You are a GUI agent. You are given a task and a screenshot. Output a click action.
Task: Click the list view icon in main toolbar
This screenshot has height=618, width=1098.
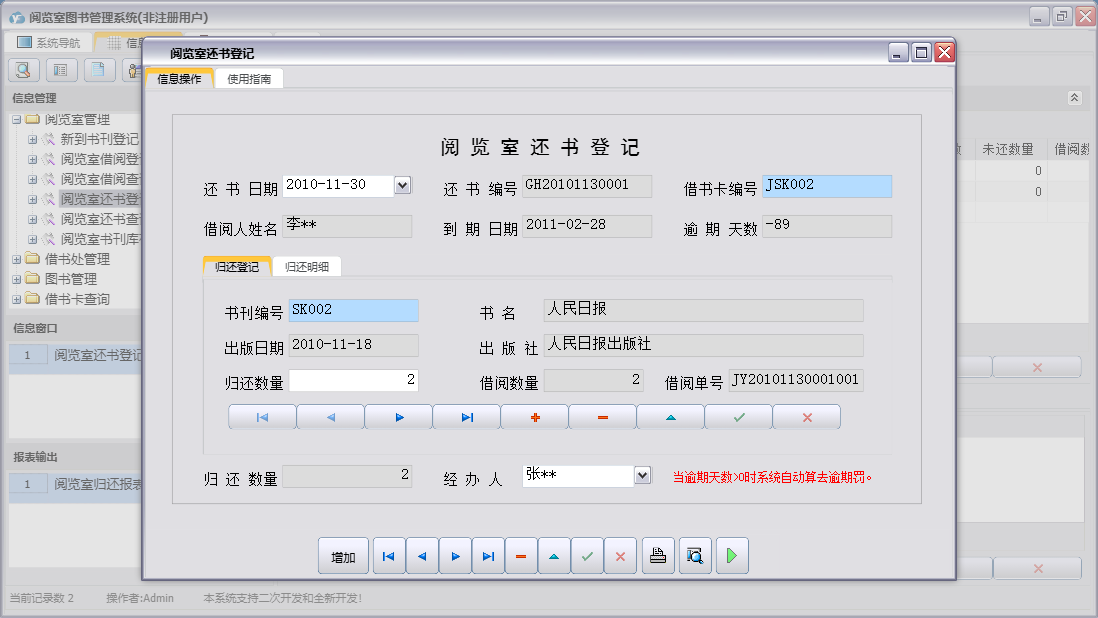(61, 70)
